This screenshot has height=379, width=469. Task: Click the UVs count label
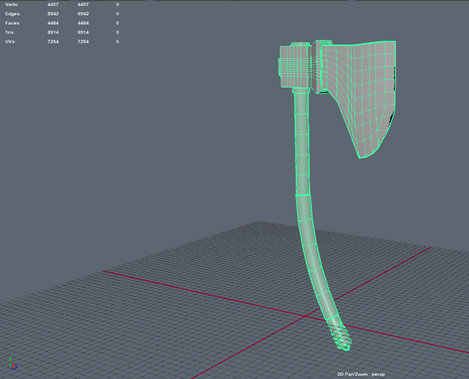pyautogui.click(x=10, y=42)
